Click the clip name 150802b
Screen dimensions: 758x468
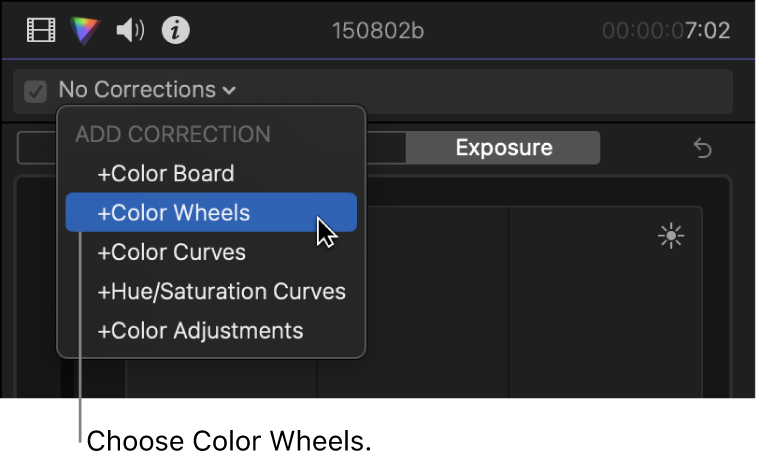(x=378, y=31)
